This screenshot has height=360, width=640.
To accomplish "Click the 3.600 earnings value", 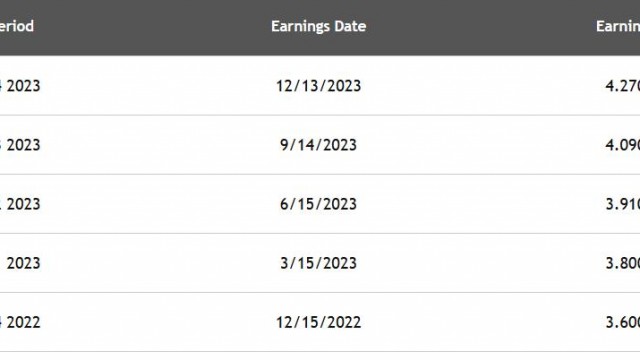I will point(623,322).
